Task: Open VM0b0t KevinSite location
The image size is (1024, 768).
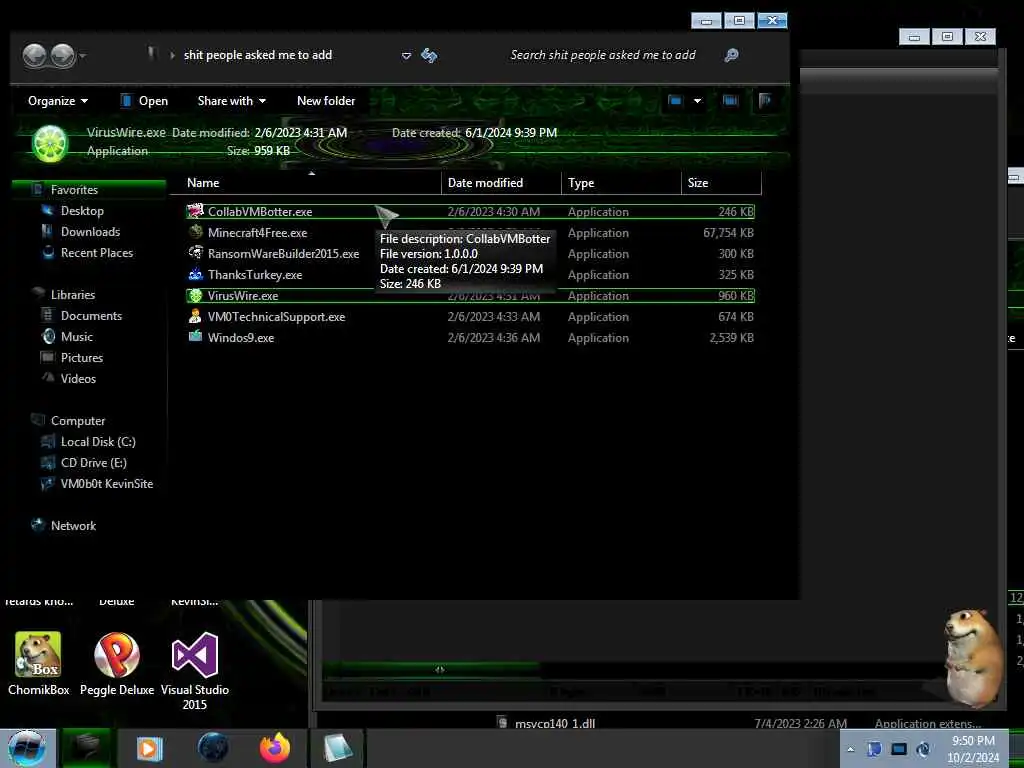Action: (x=106, y=484)
